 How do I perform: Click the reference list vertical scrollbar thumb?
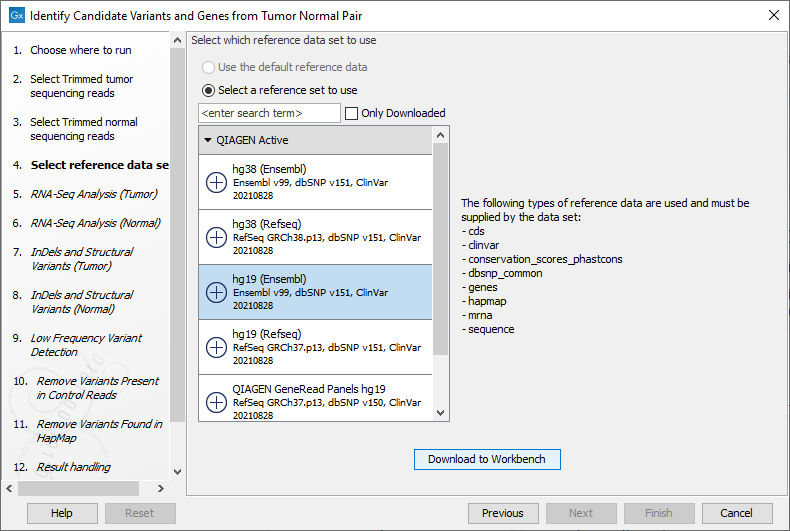pyautogui.click(x=440, y=249)
